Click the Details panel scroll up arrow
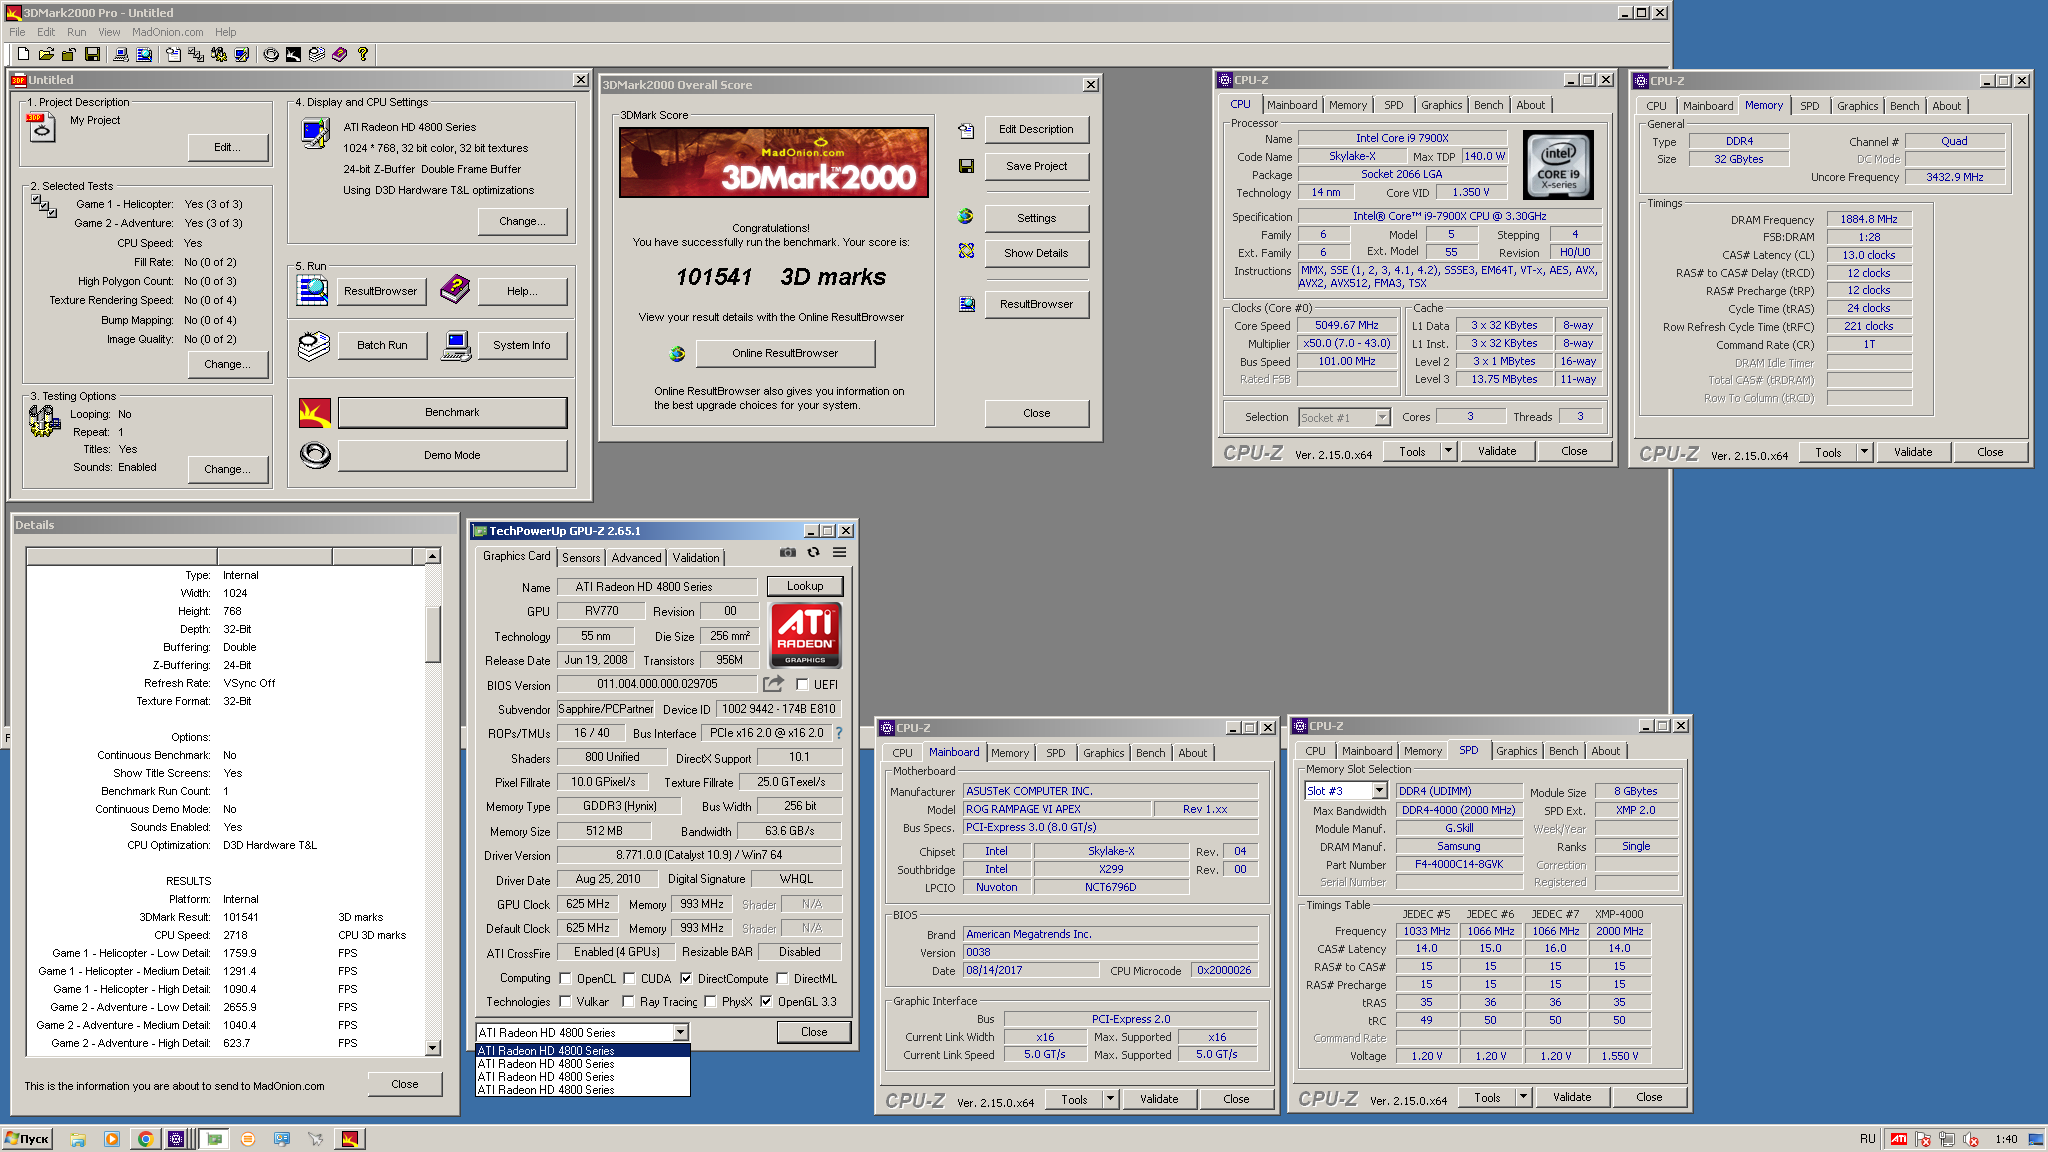The image size is (2048, 1152). (433, 556)
